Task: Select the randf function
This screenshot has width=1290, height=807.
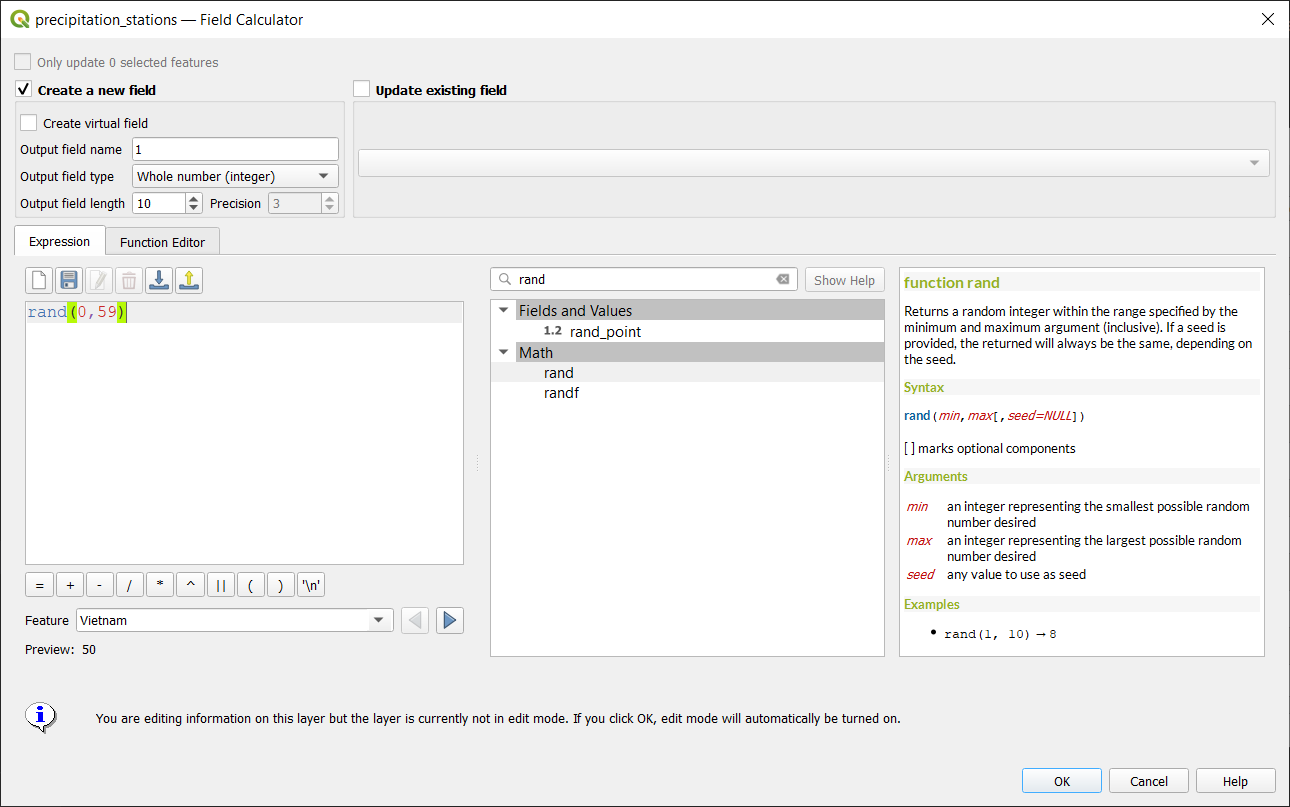Action: point(561,393)
